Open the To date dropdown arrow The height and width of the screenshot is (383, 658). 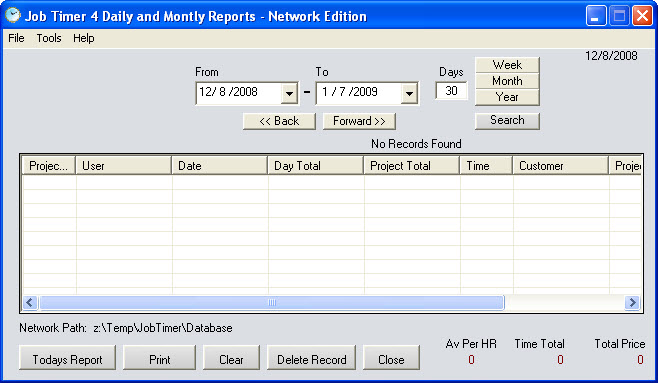pos(409,93)
